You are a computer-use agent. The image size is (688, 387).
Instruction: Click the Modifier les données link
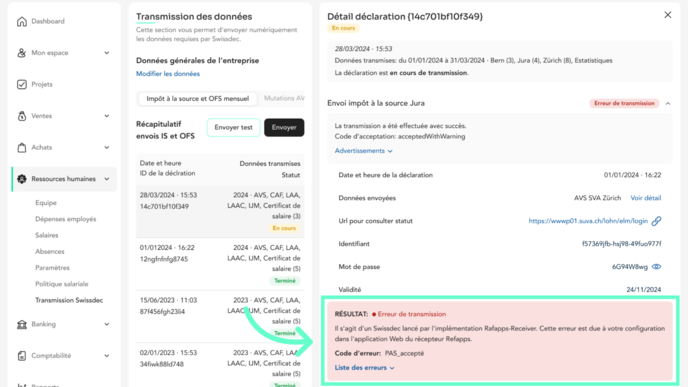pos(168,74)
